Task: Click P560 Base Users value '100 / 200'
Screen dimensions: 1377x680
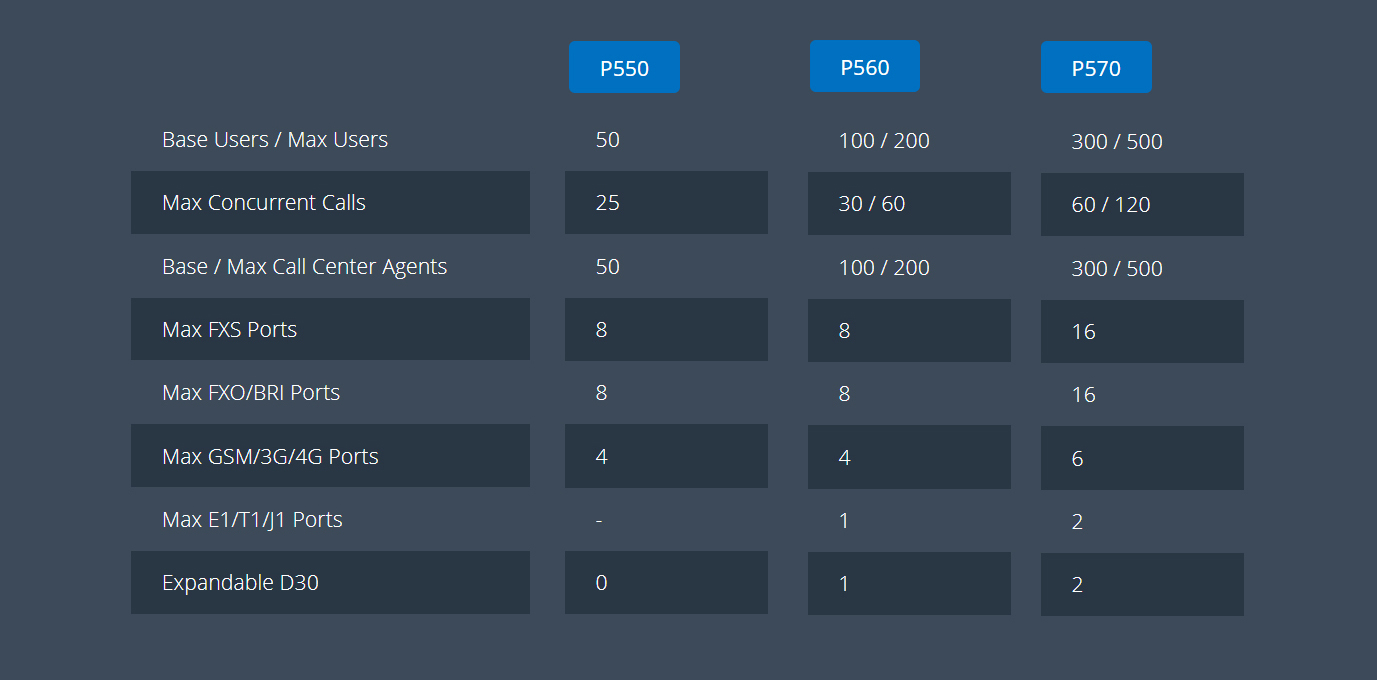Action: pyautogui.click(x=884, y=141)
